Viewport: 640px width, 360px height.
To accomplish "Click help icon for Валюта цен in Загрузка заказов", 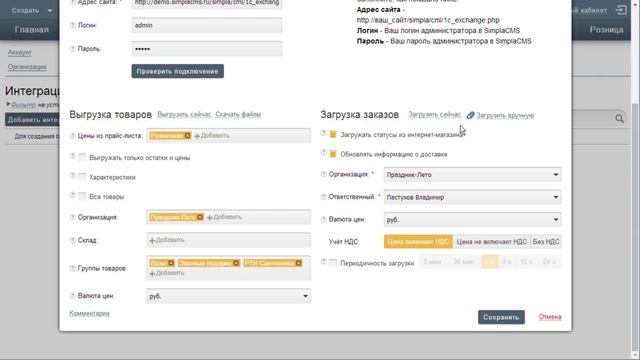I will click(324, 220).
